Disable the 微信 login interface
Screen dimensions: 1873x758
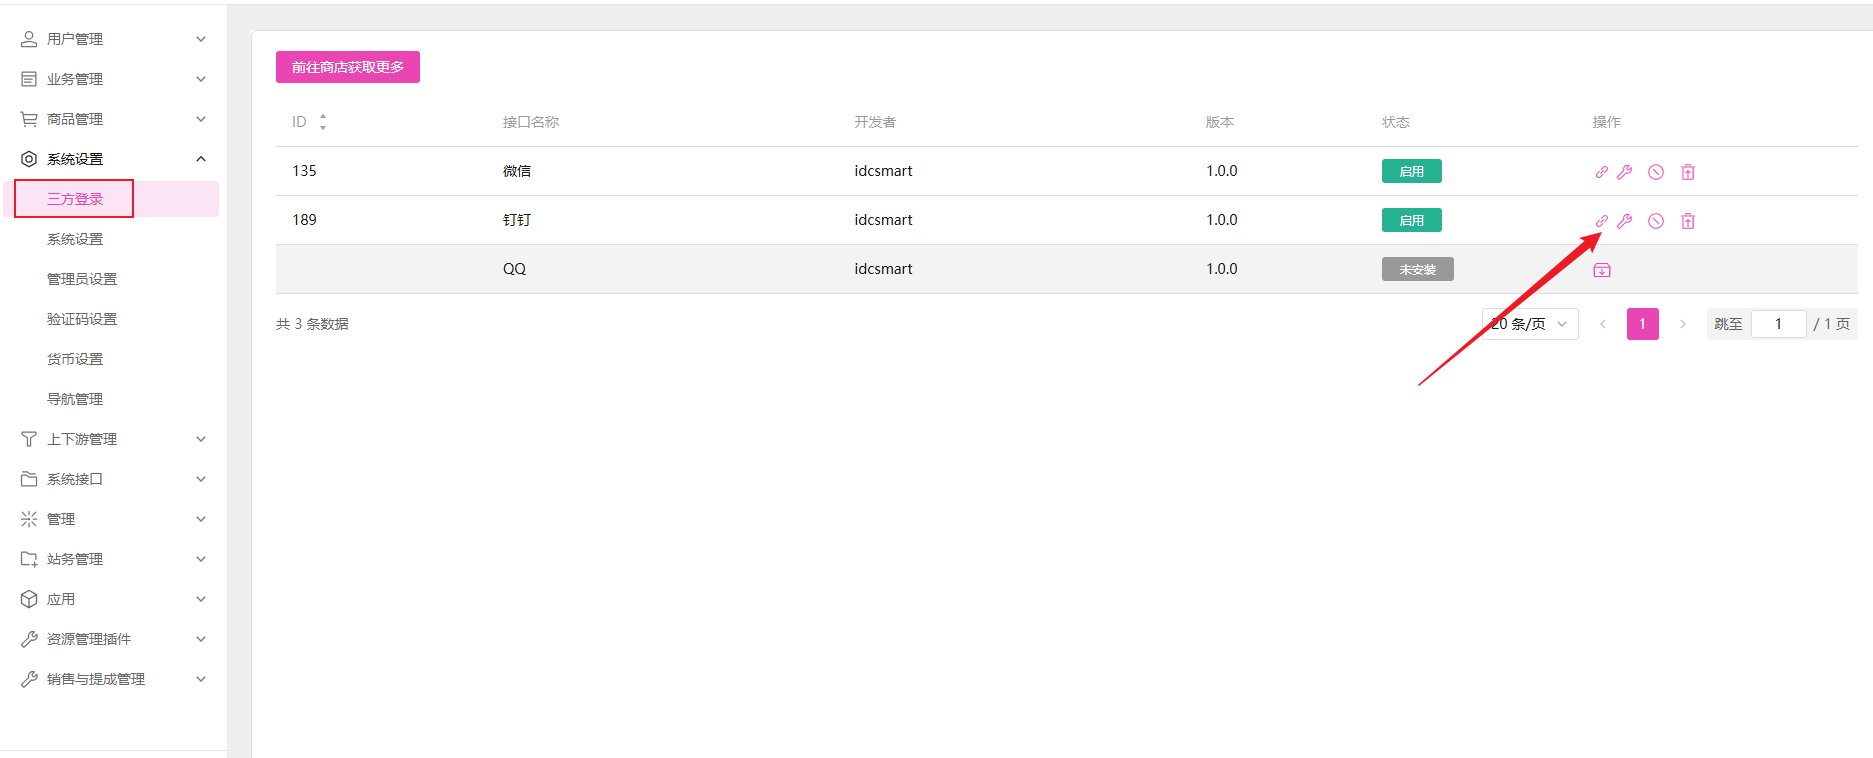1656,172
